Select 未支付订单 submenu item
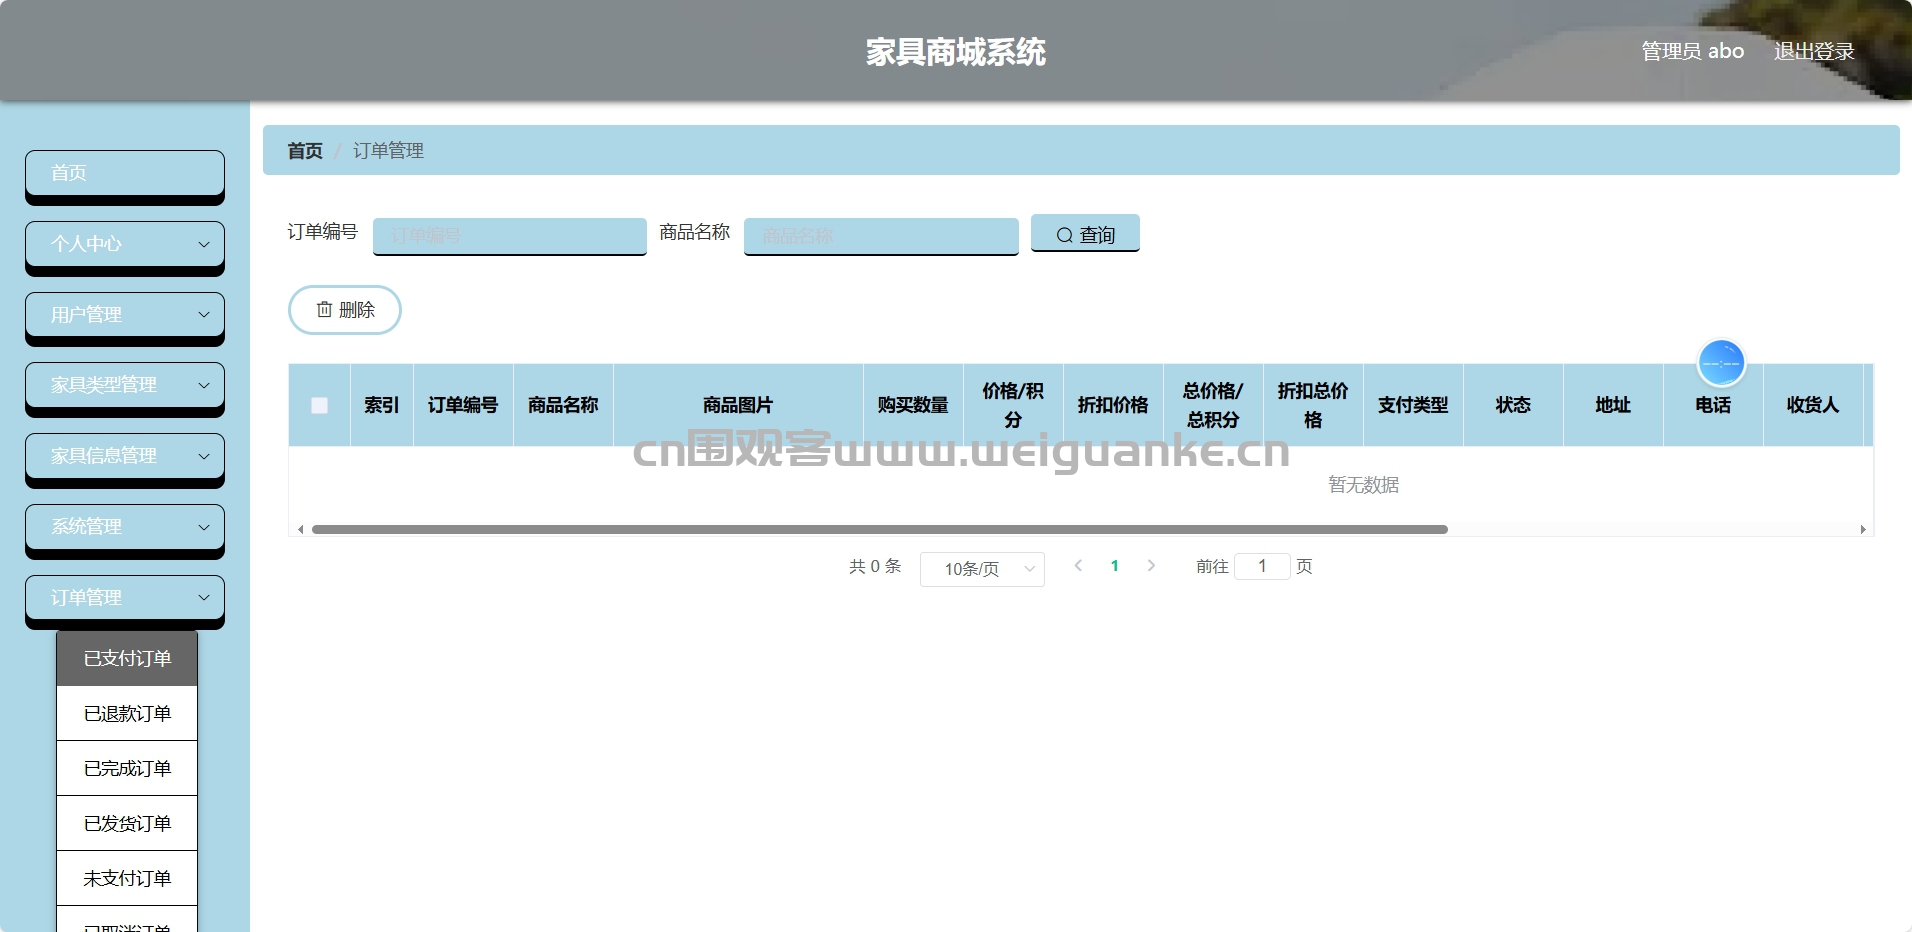This screenshot has height=932, width=1912. 127,878
